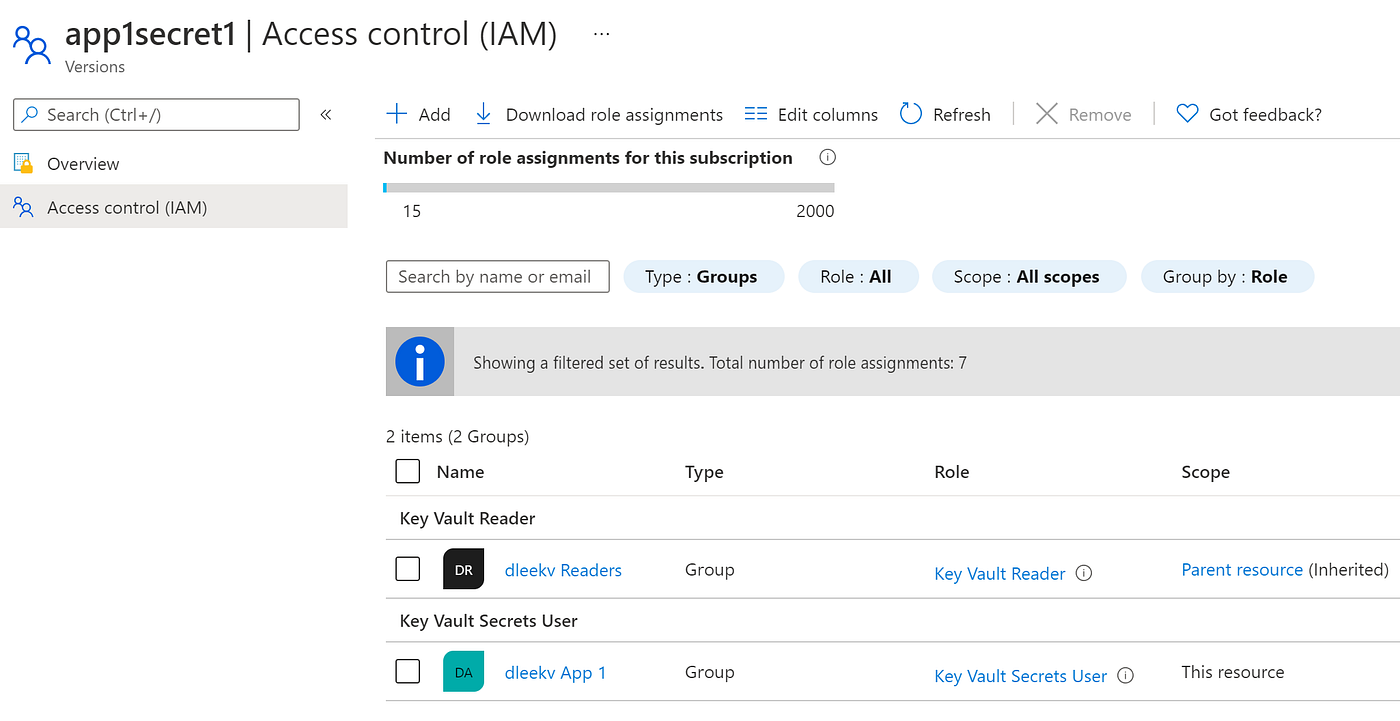Image resolution: width=1400 pixels, height=721 pixels.
Task: Click info icon next to Key Vault Secrets User
Action: [1125, 675]
